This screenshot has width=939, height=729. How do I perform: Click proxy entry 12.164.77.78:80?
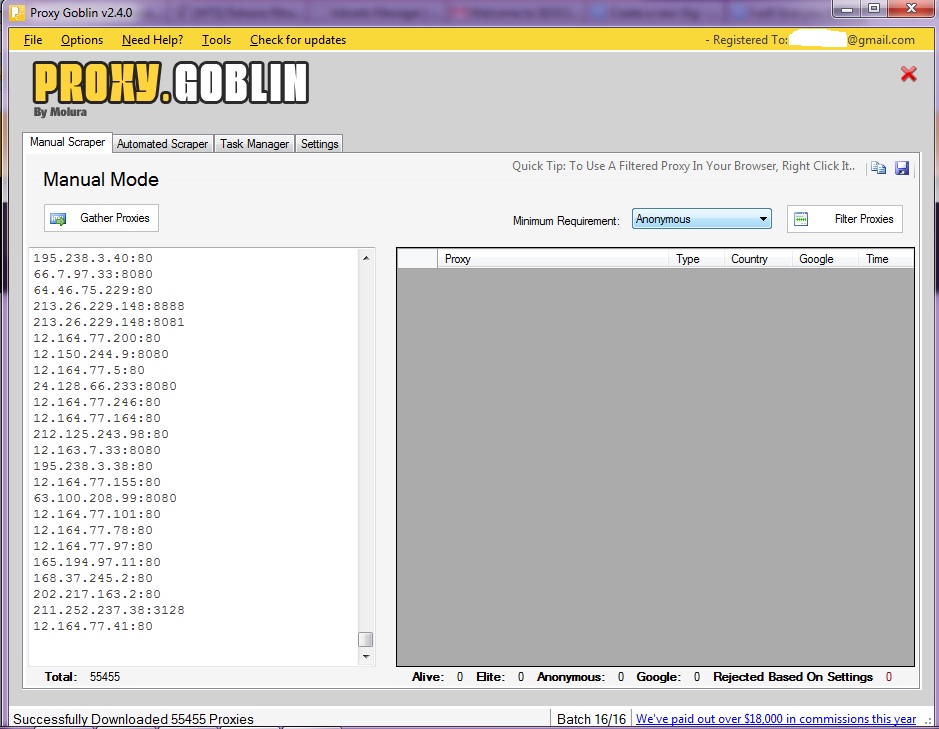tap(93, 530)
